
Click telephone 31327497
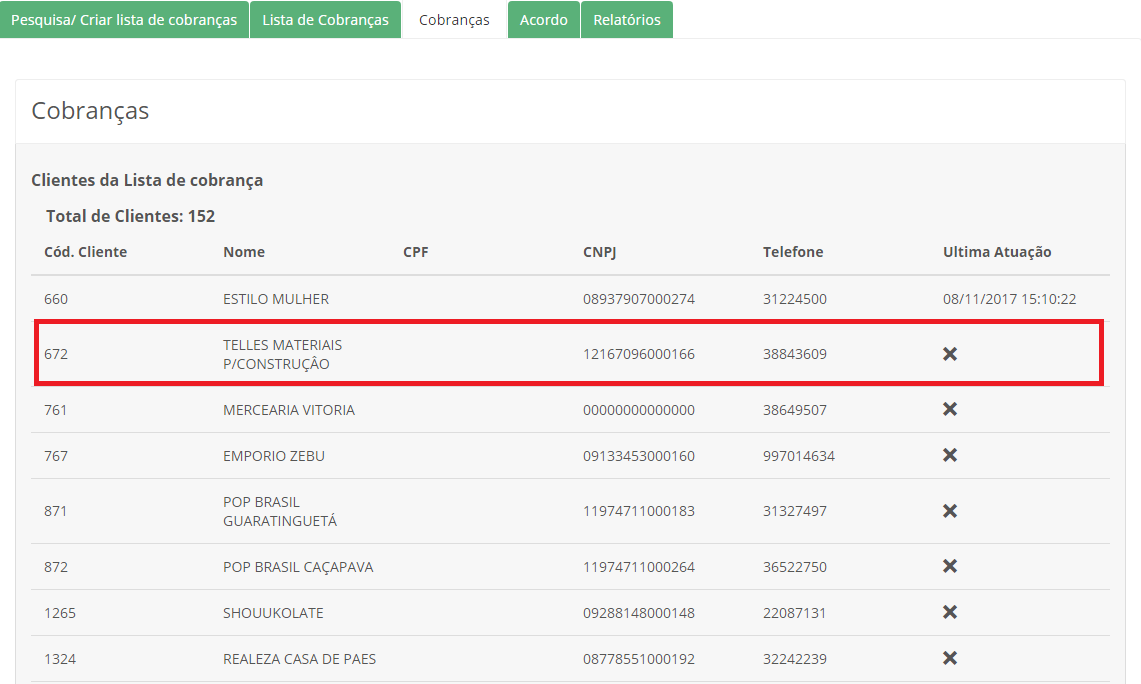795,512
